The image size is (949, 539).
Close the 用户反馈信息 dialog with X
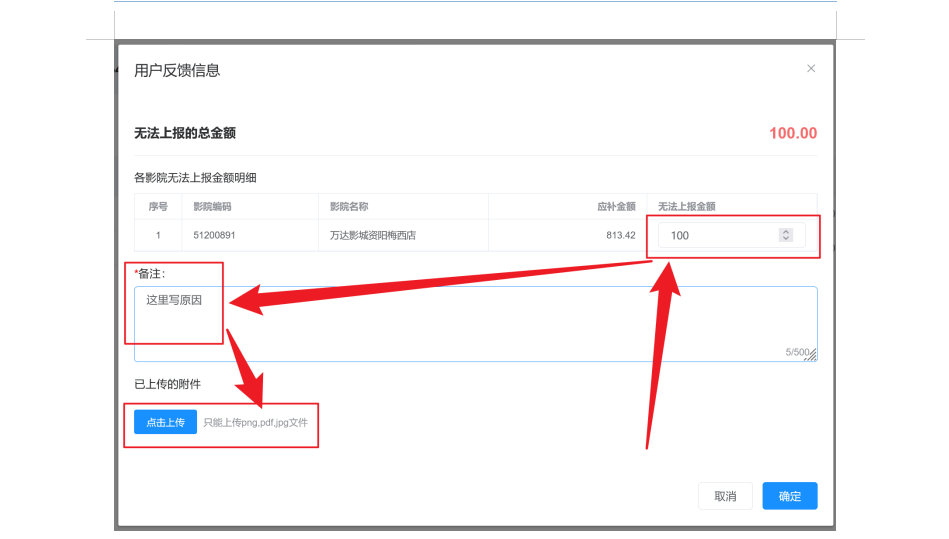tap(810, 69)
